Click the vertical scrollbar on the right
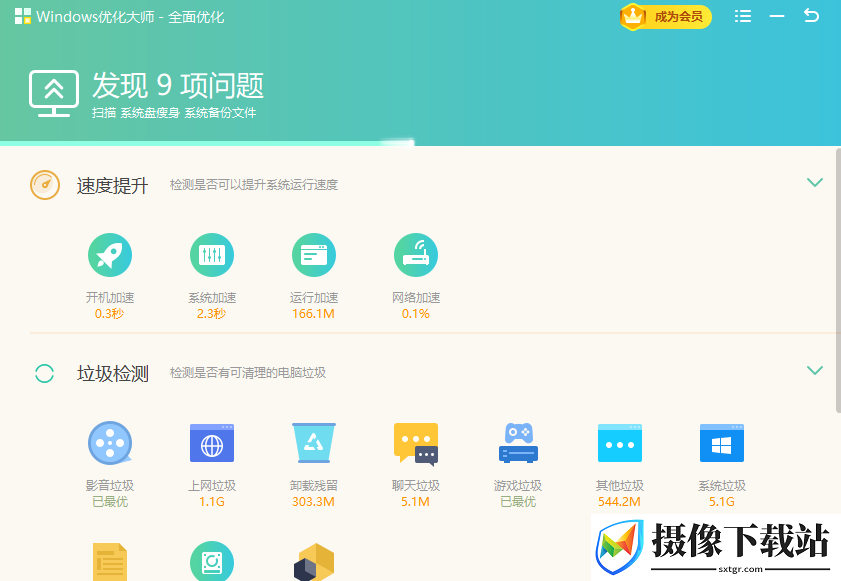 [x=838, y=281]
